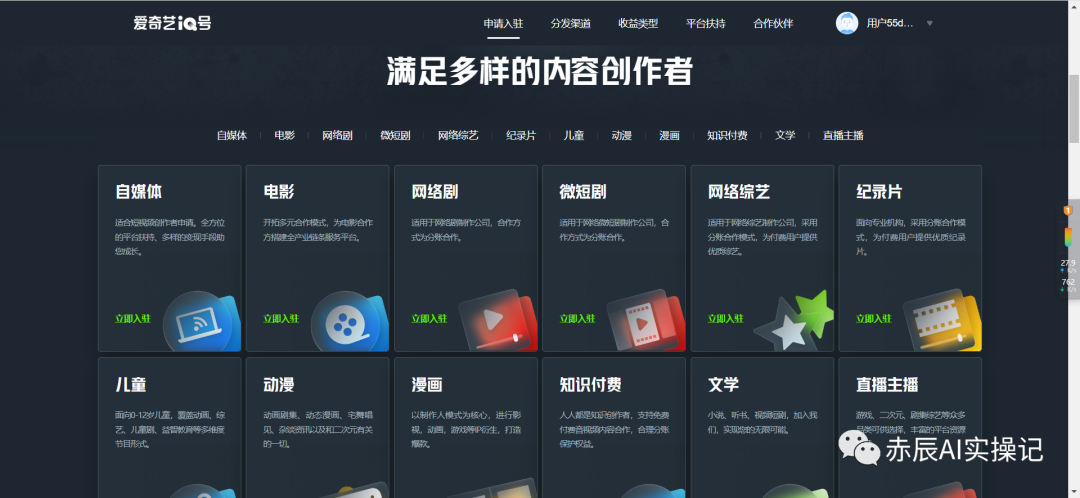Click the 文学 card title
The image size is (1080, 498).
(724, 384)
